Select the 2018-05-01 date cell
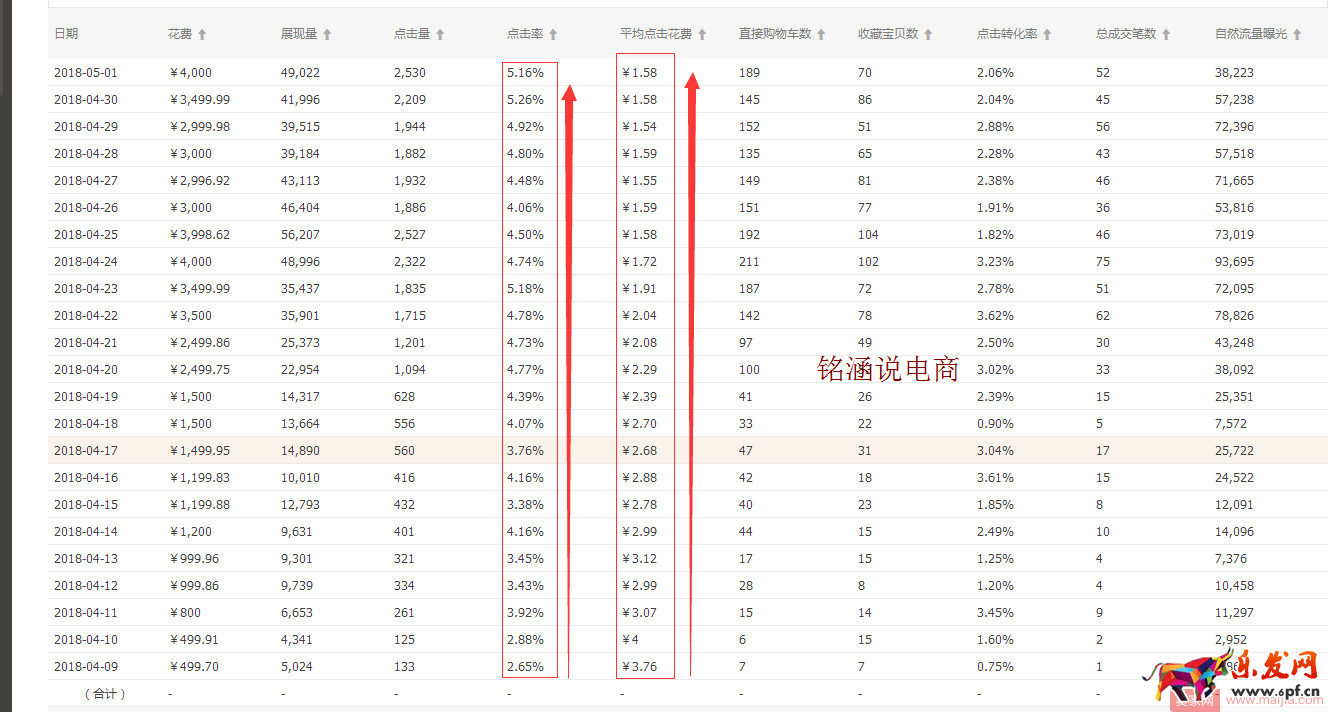This screenshot has height=712, width=1330. [87, 72]
